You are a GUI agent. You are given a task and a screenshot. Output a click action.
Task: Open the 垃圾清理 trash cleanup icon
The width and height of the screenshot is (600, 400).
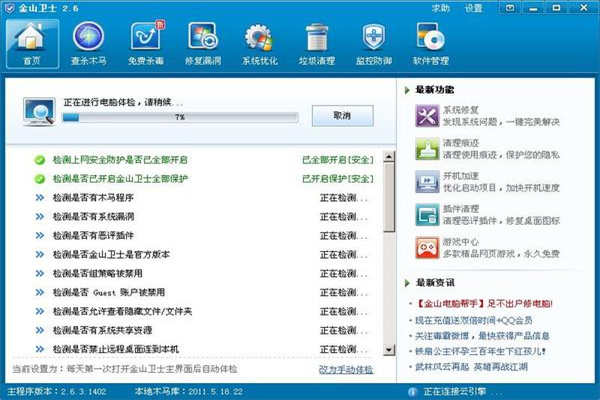click(317, 38)
